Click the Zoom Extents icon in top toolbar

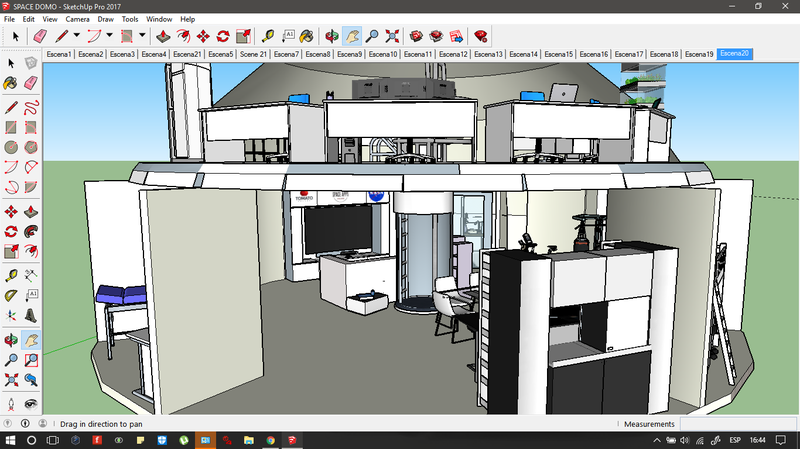pos(392,36)
